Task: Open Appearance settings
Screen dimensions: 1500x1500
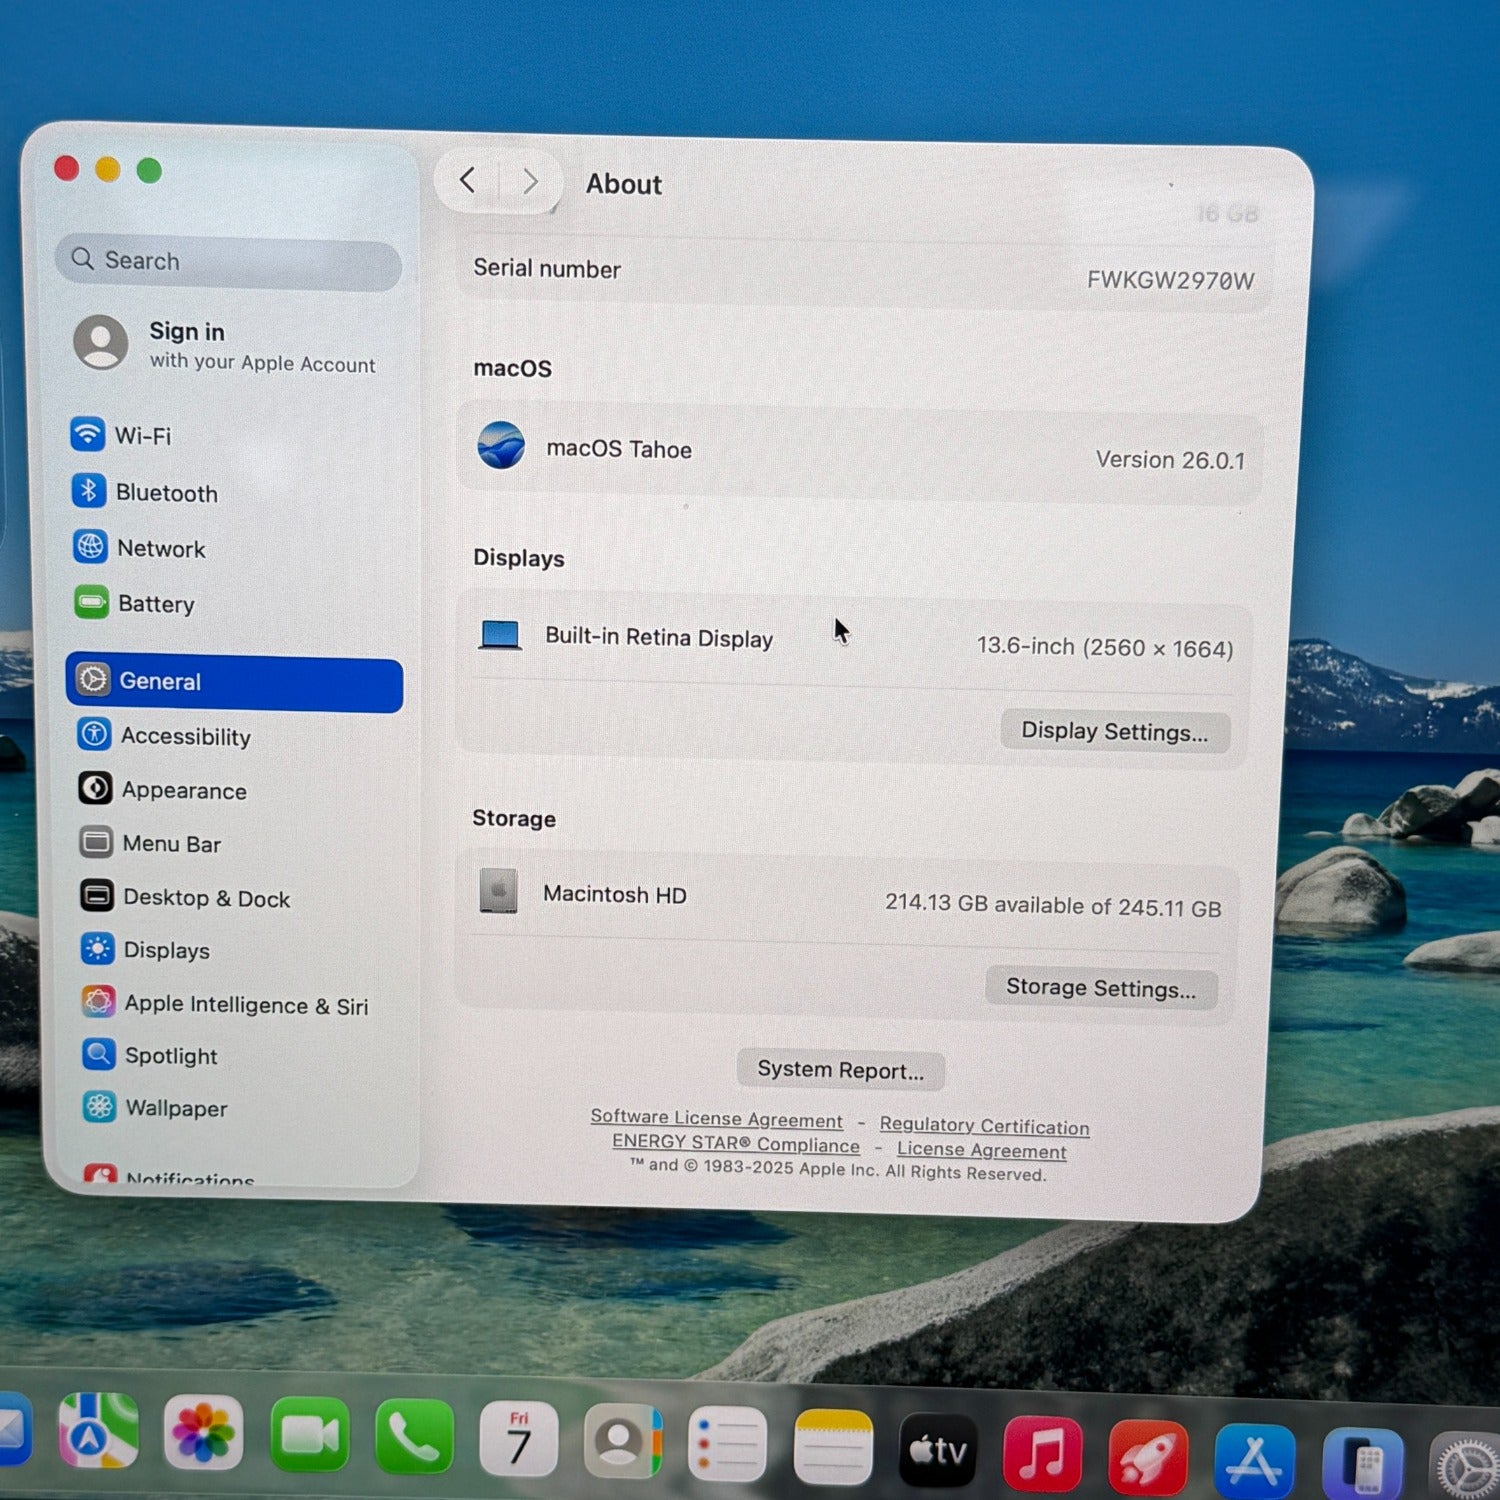Action: (x=183, y=791)
